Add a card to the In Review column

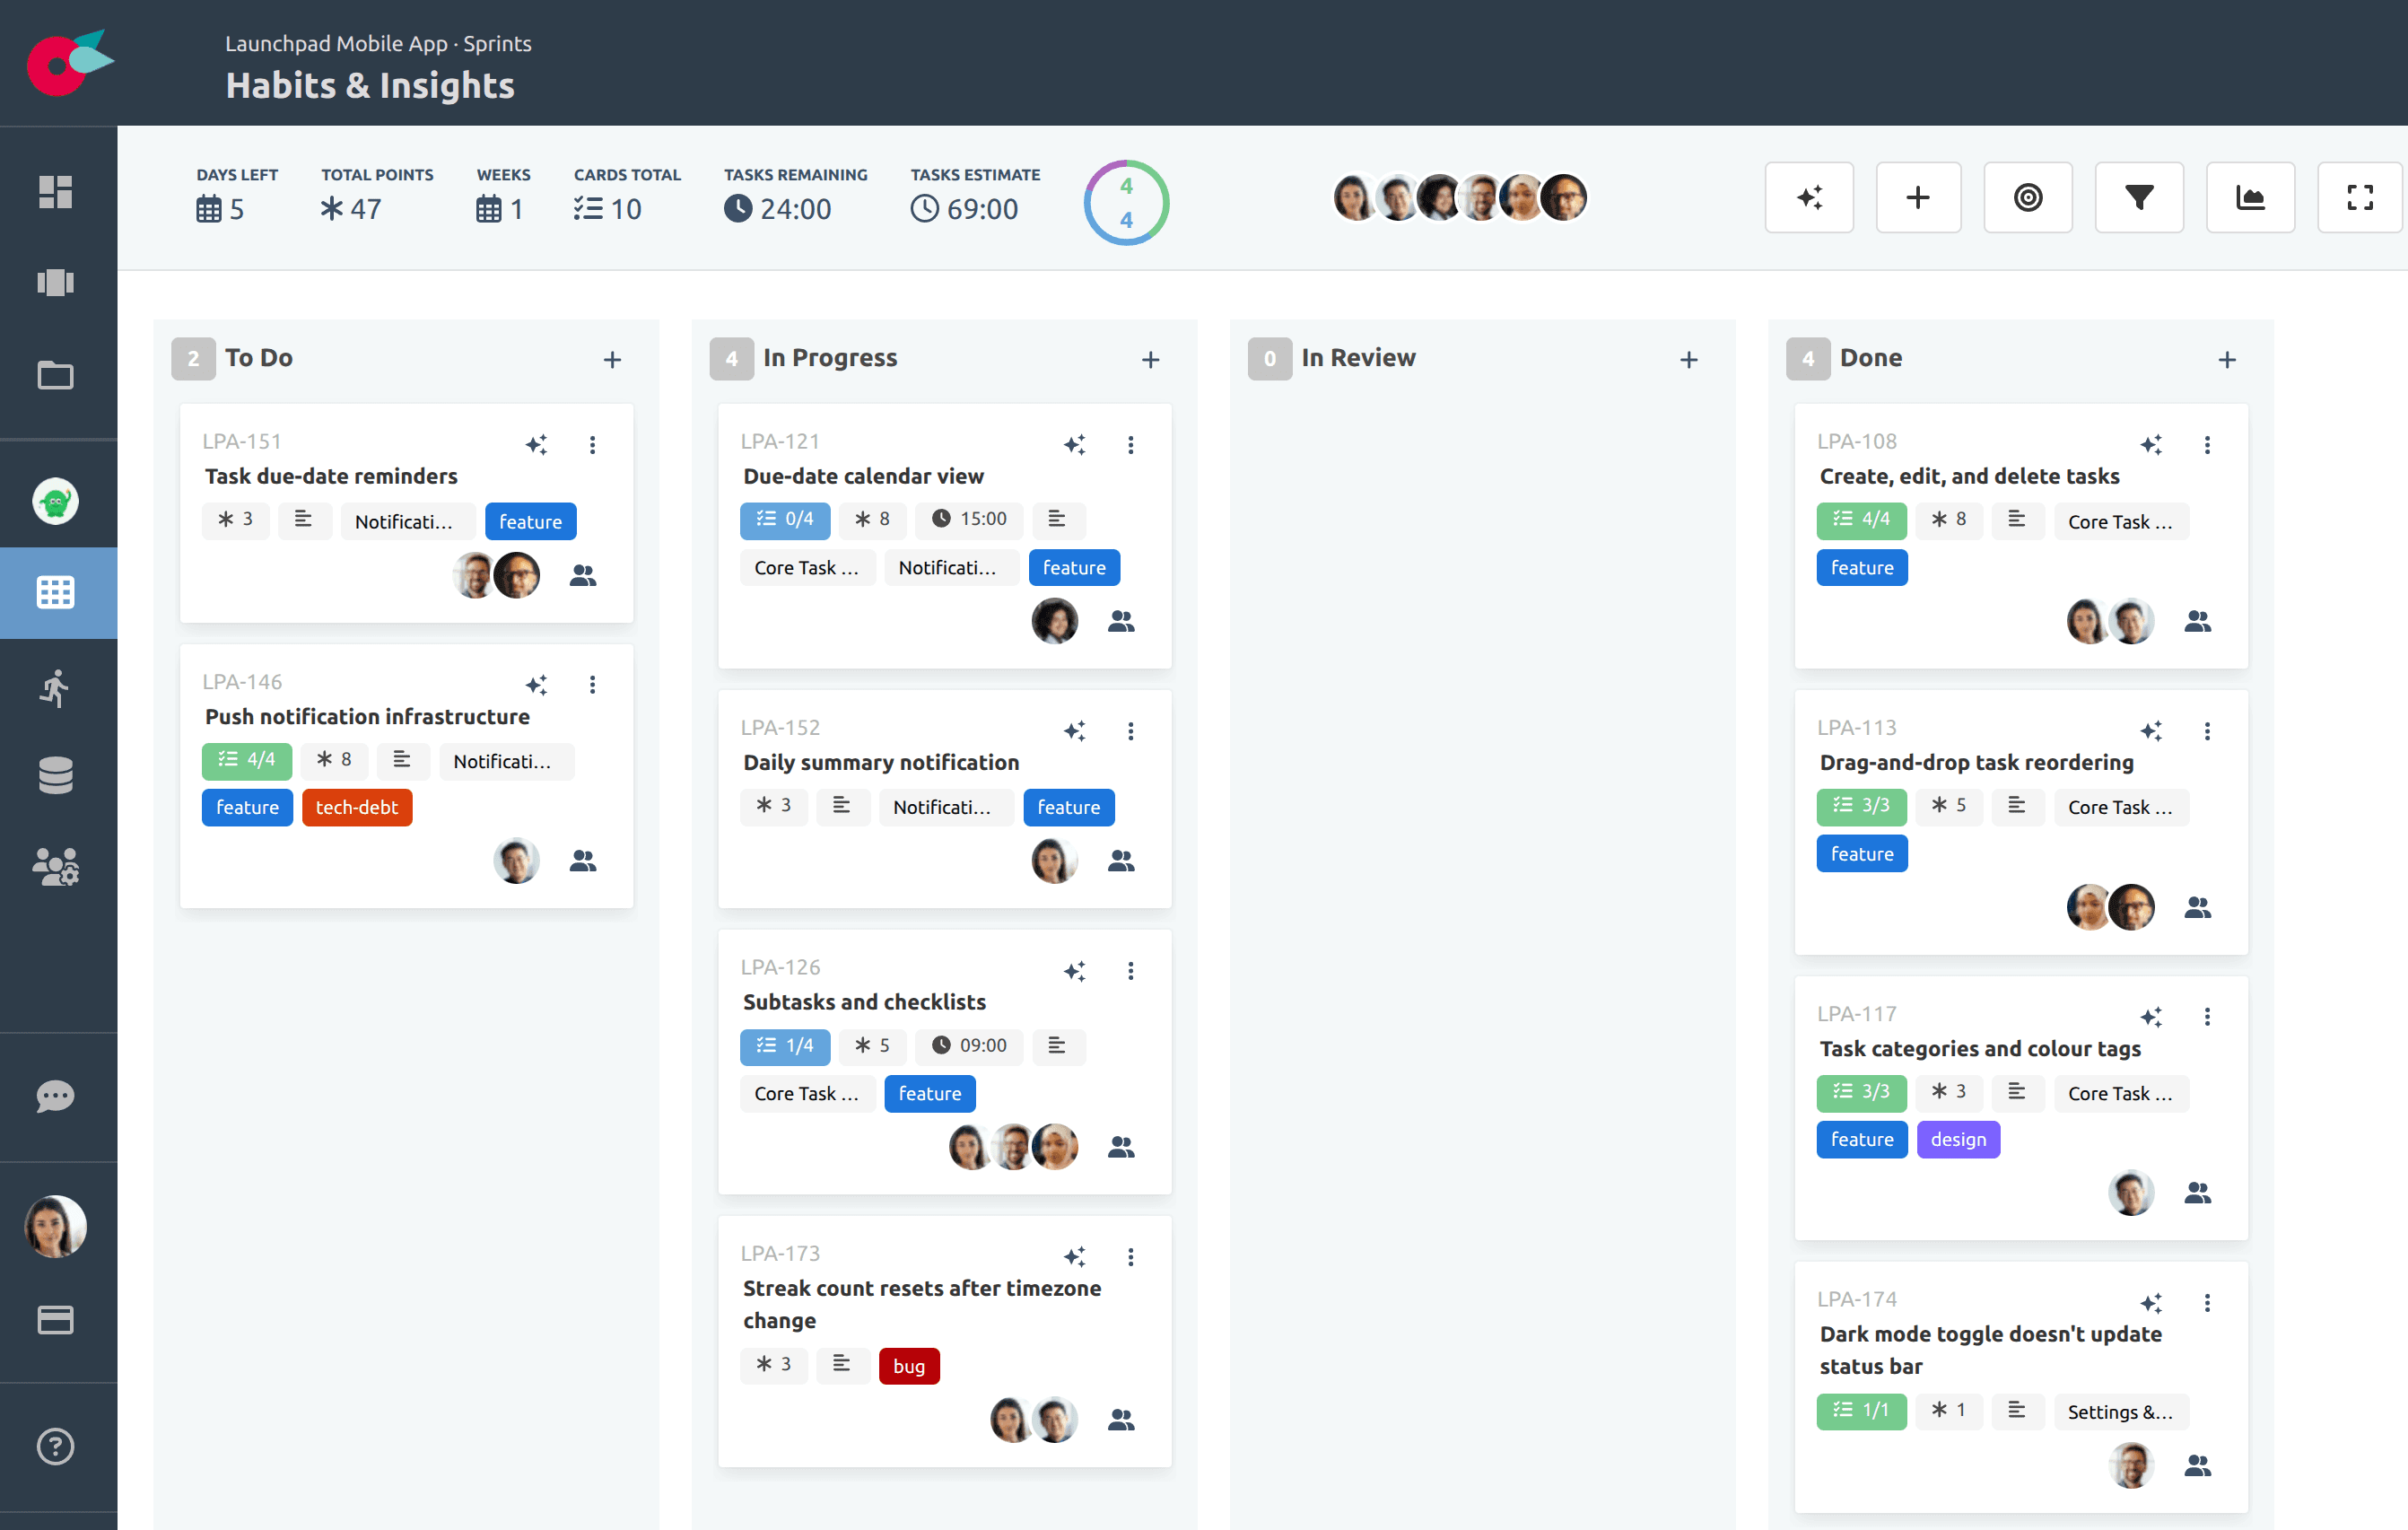click(1688, 359)
